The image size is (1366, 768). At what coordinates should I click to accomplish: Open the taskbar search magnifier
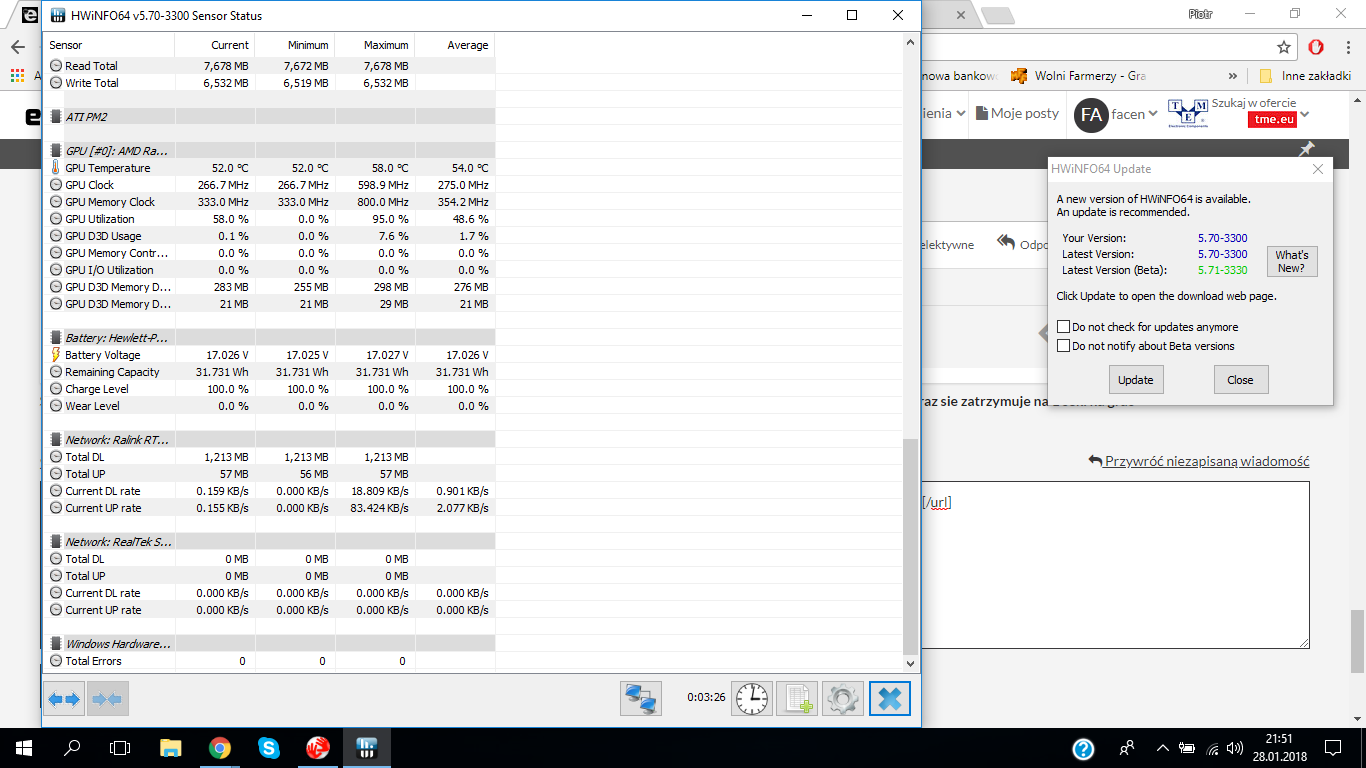tap(72, 747)
